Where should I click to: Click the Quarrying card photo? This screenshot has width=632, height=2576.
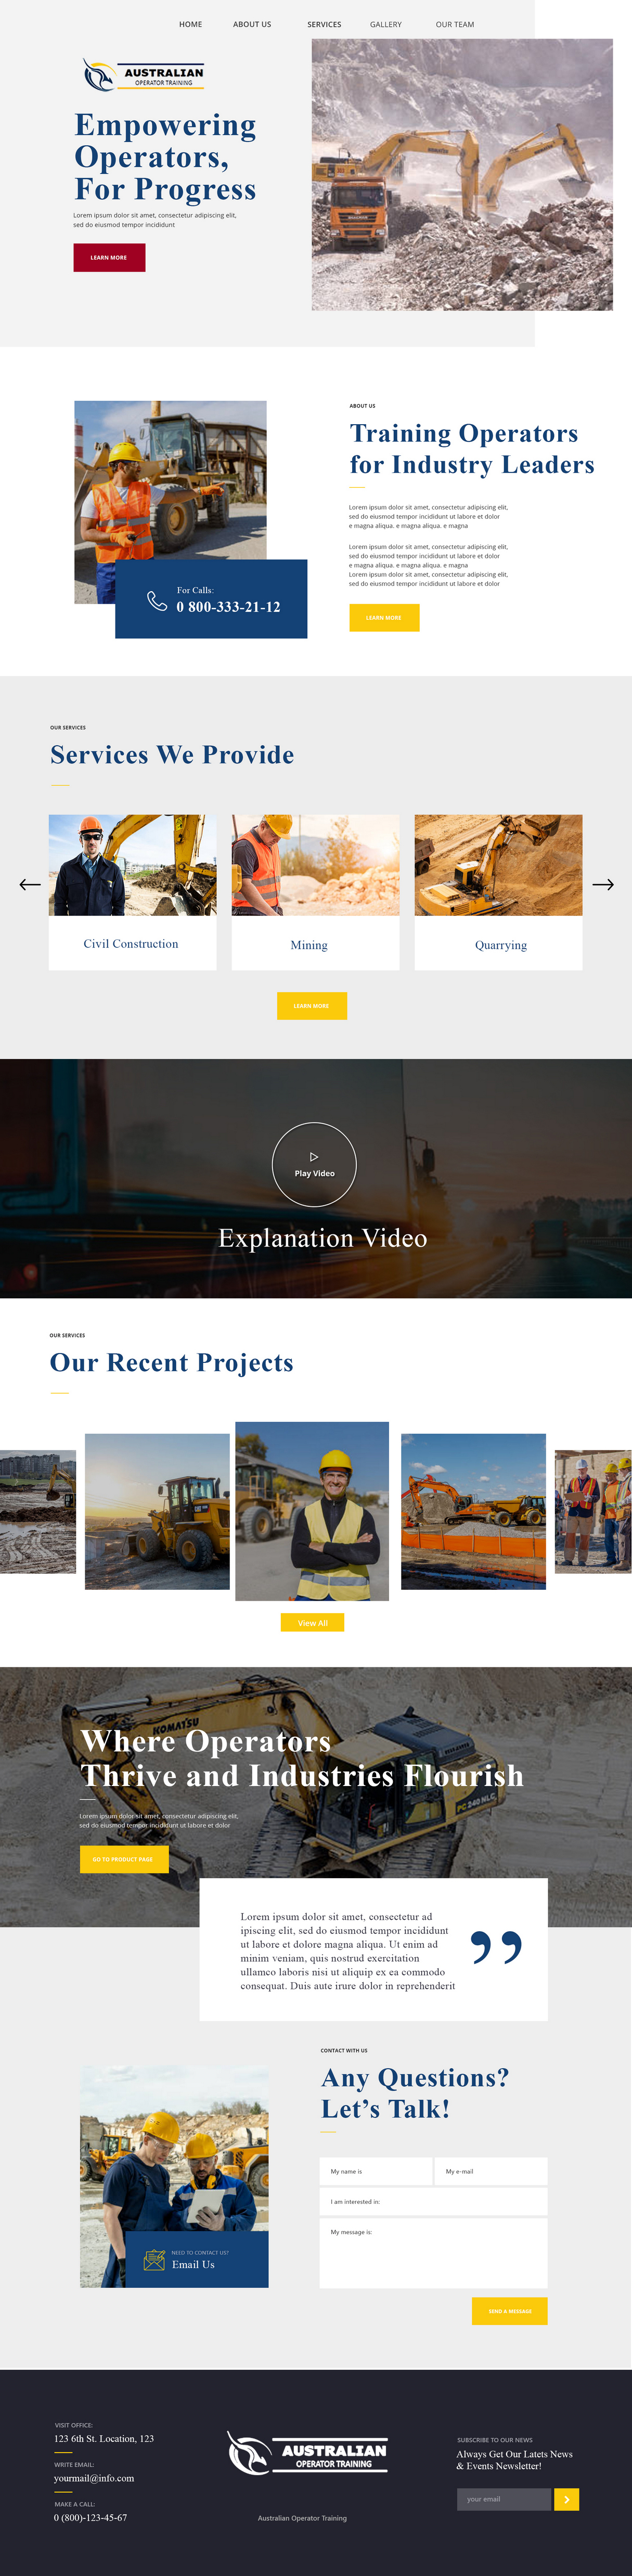(x=498, y=865)
